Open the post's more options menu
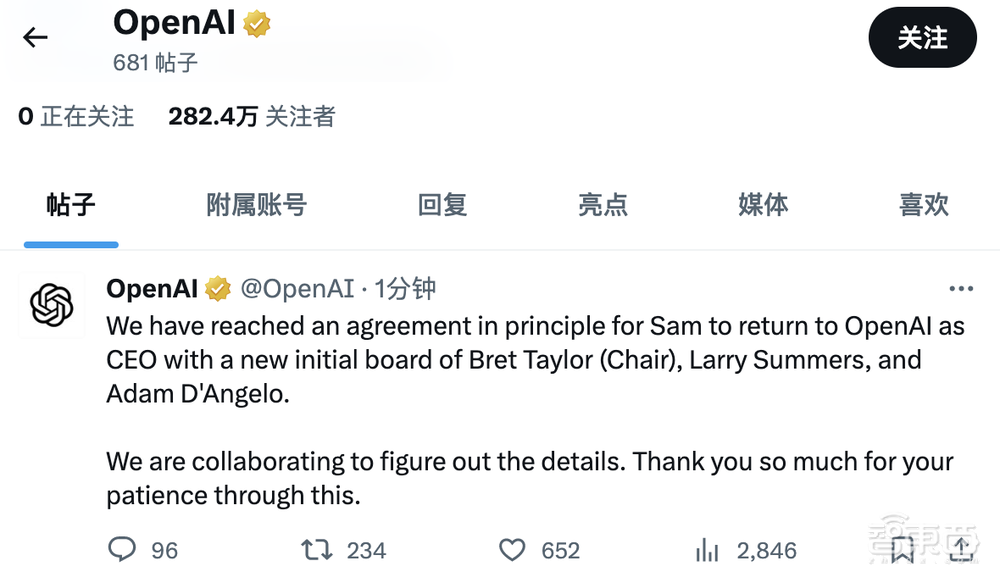 (x=960, y=288)
